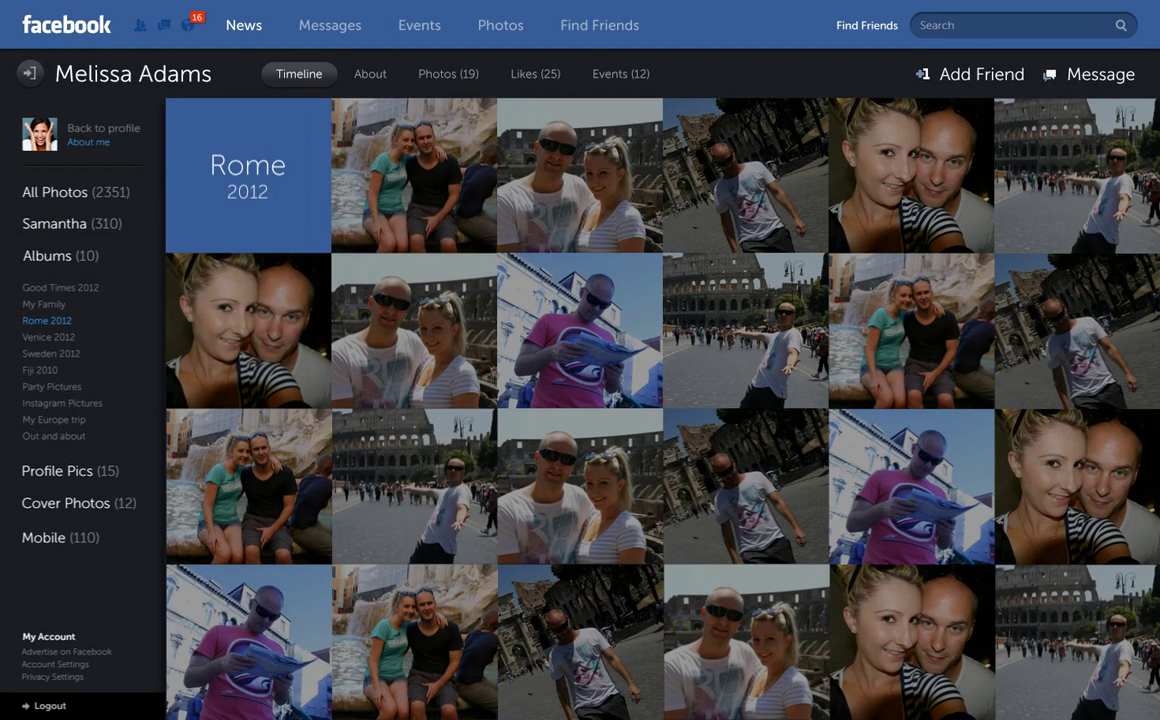
Task: Click the Facebook logo
Action: click(x=66, y=25)
